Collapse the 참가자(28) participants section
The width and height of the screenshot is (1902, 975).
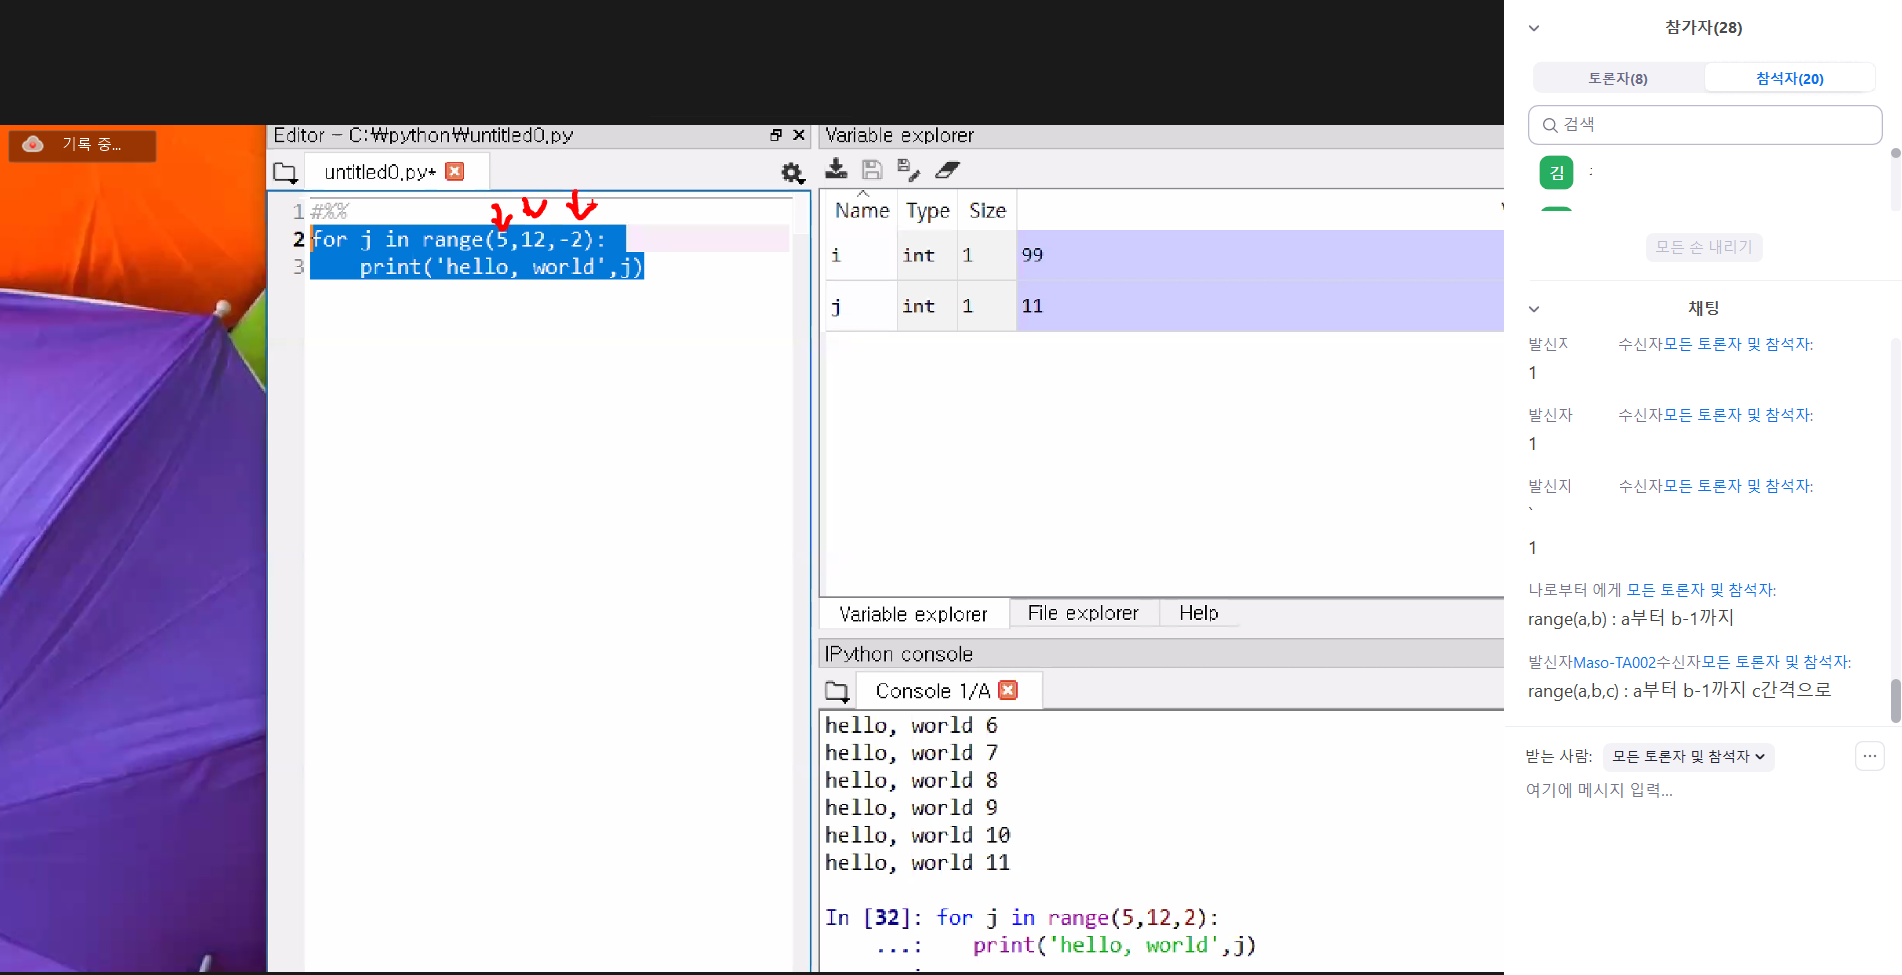(x=1534, y=28)
